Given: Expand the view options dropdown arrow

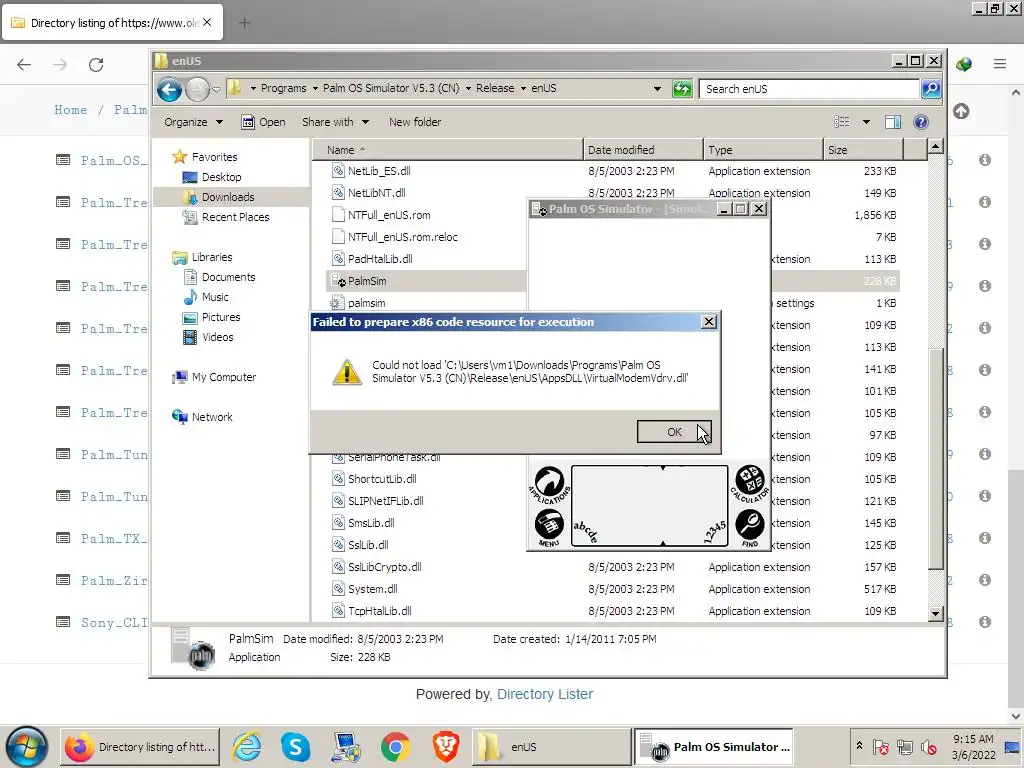Looking at the screenshot, I should (x=866, y=122).
